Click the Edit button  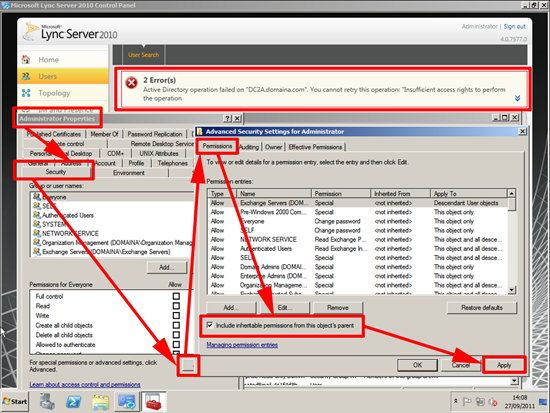tap(285, 307)
